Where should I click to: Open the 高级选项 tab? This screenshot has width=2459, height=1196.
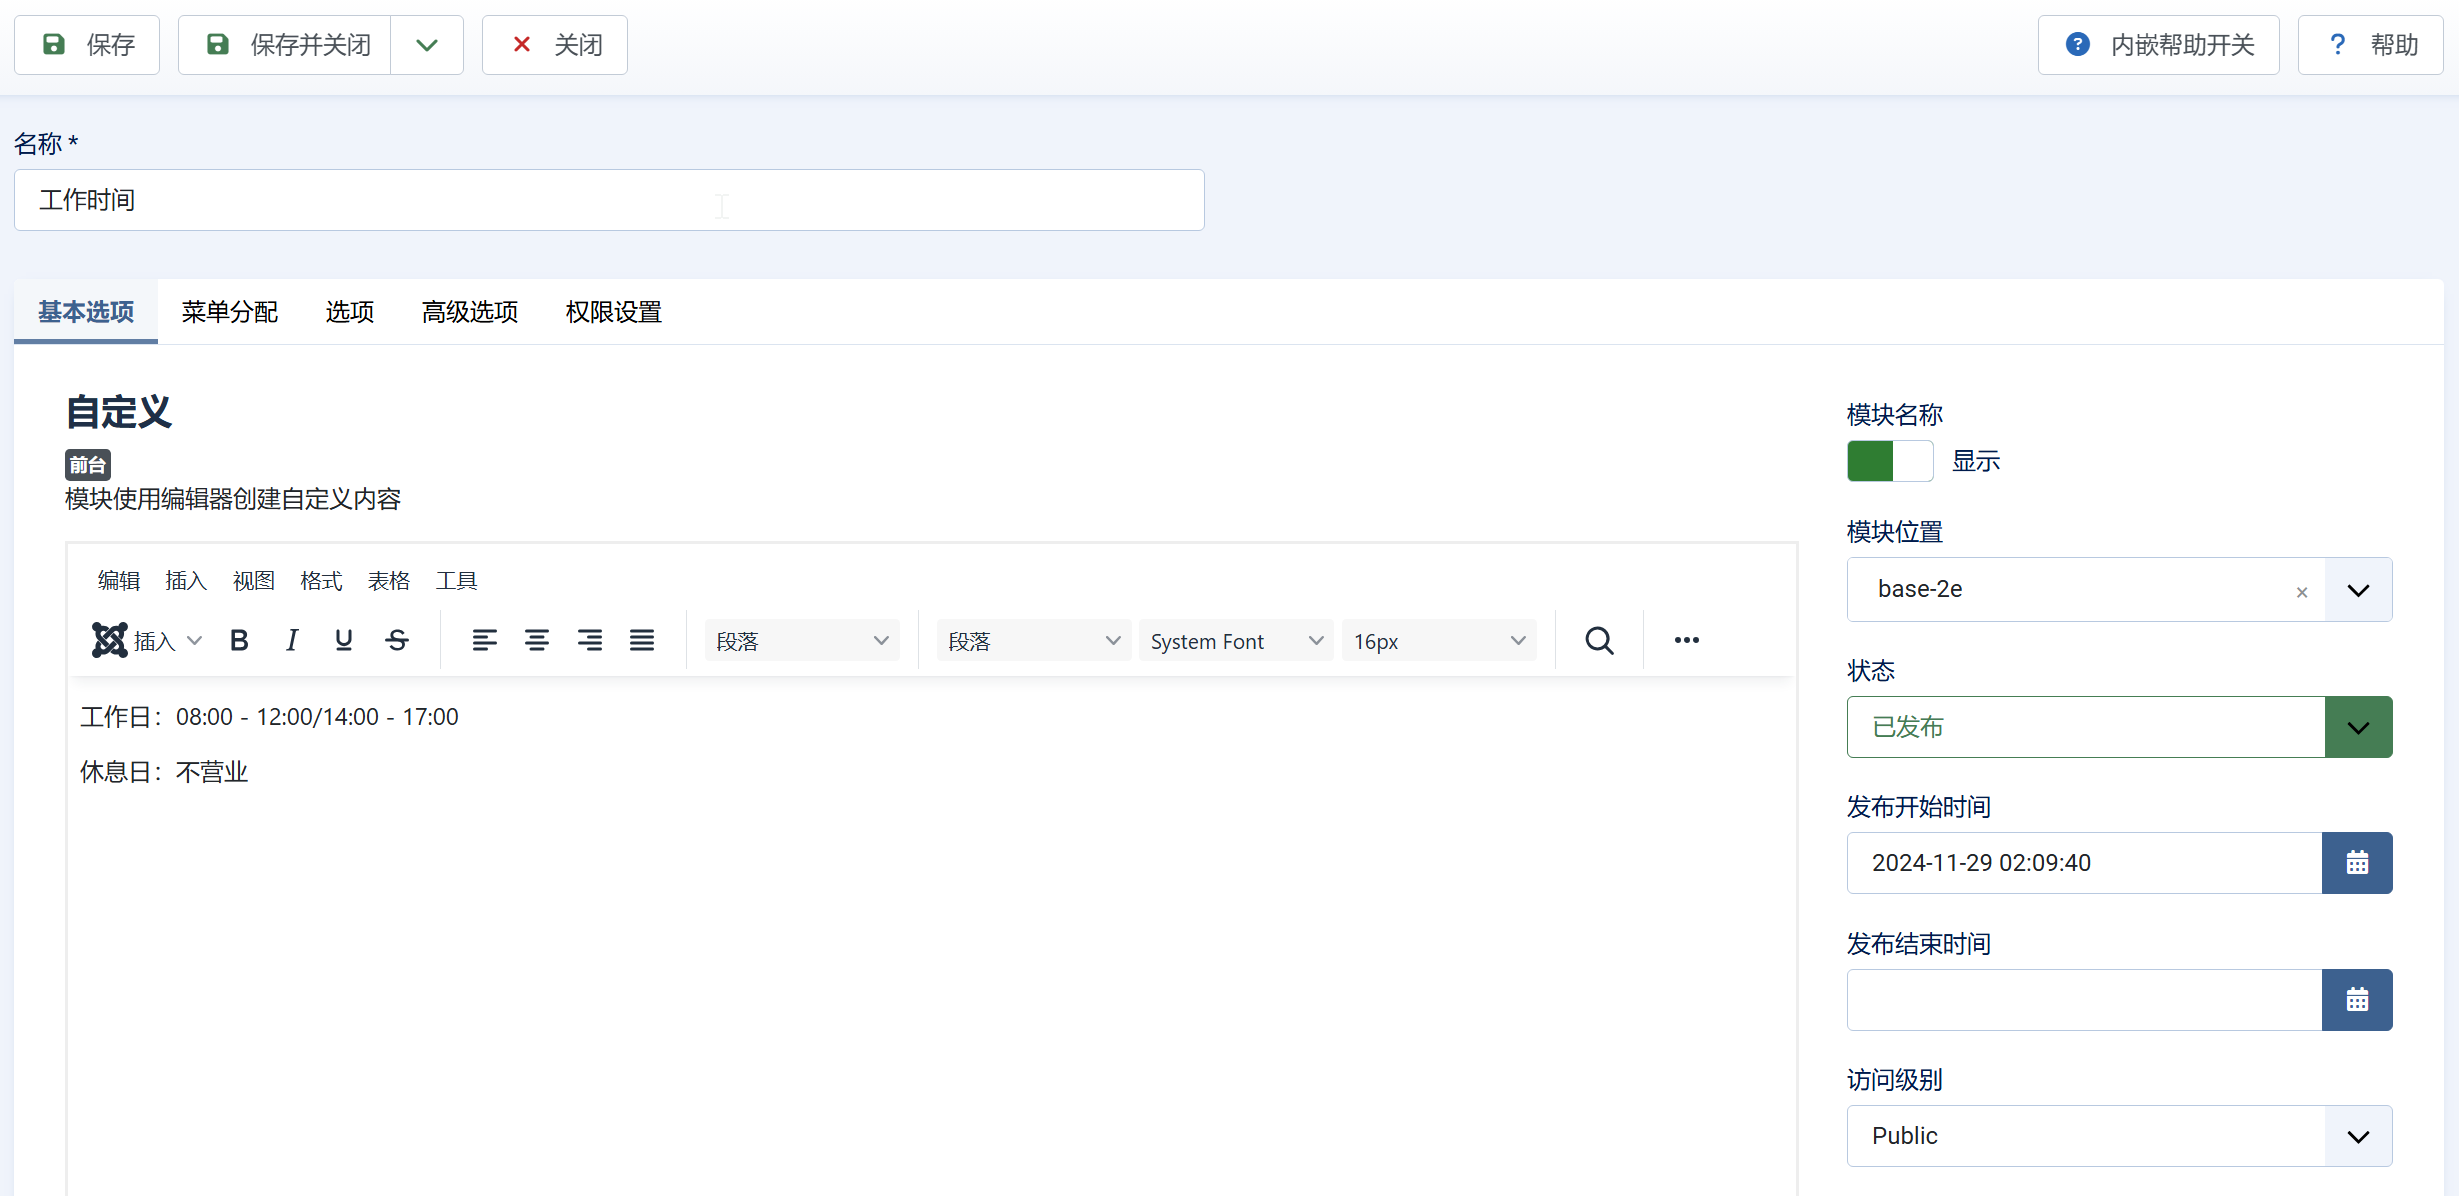(470, 312)
